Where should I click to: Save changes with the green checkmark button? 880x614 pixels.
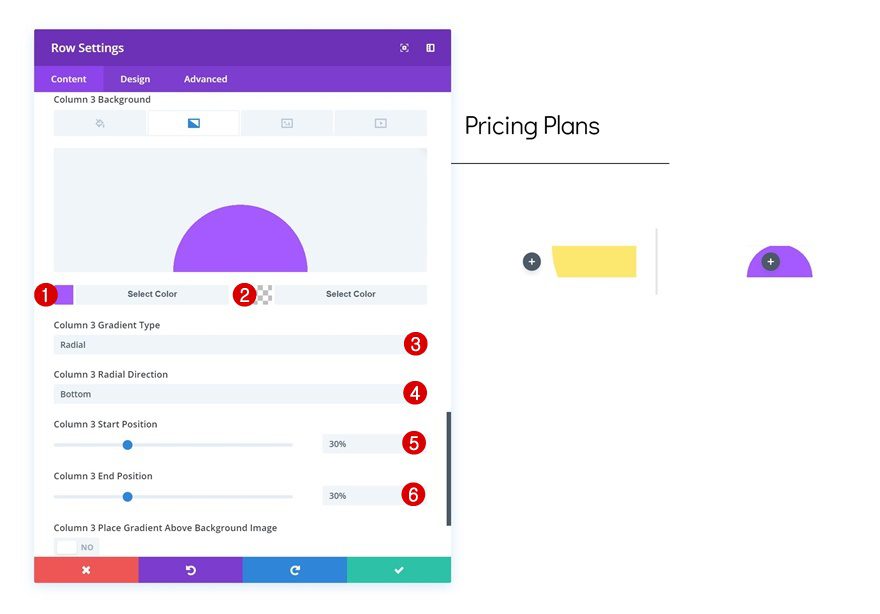click(398, 568)
